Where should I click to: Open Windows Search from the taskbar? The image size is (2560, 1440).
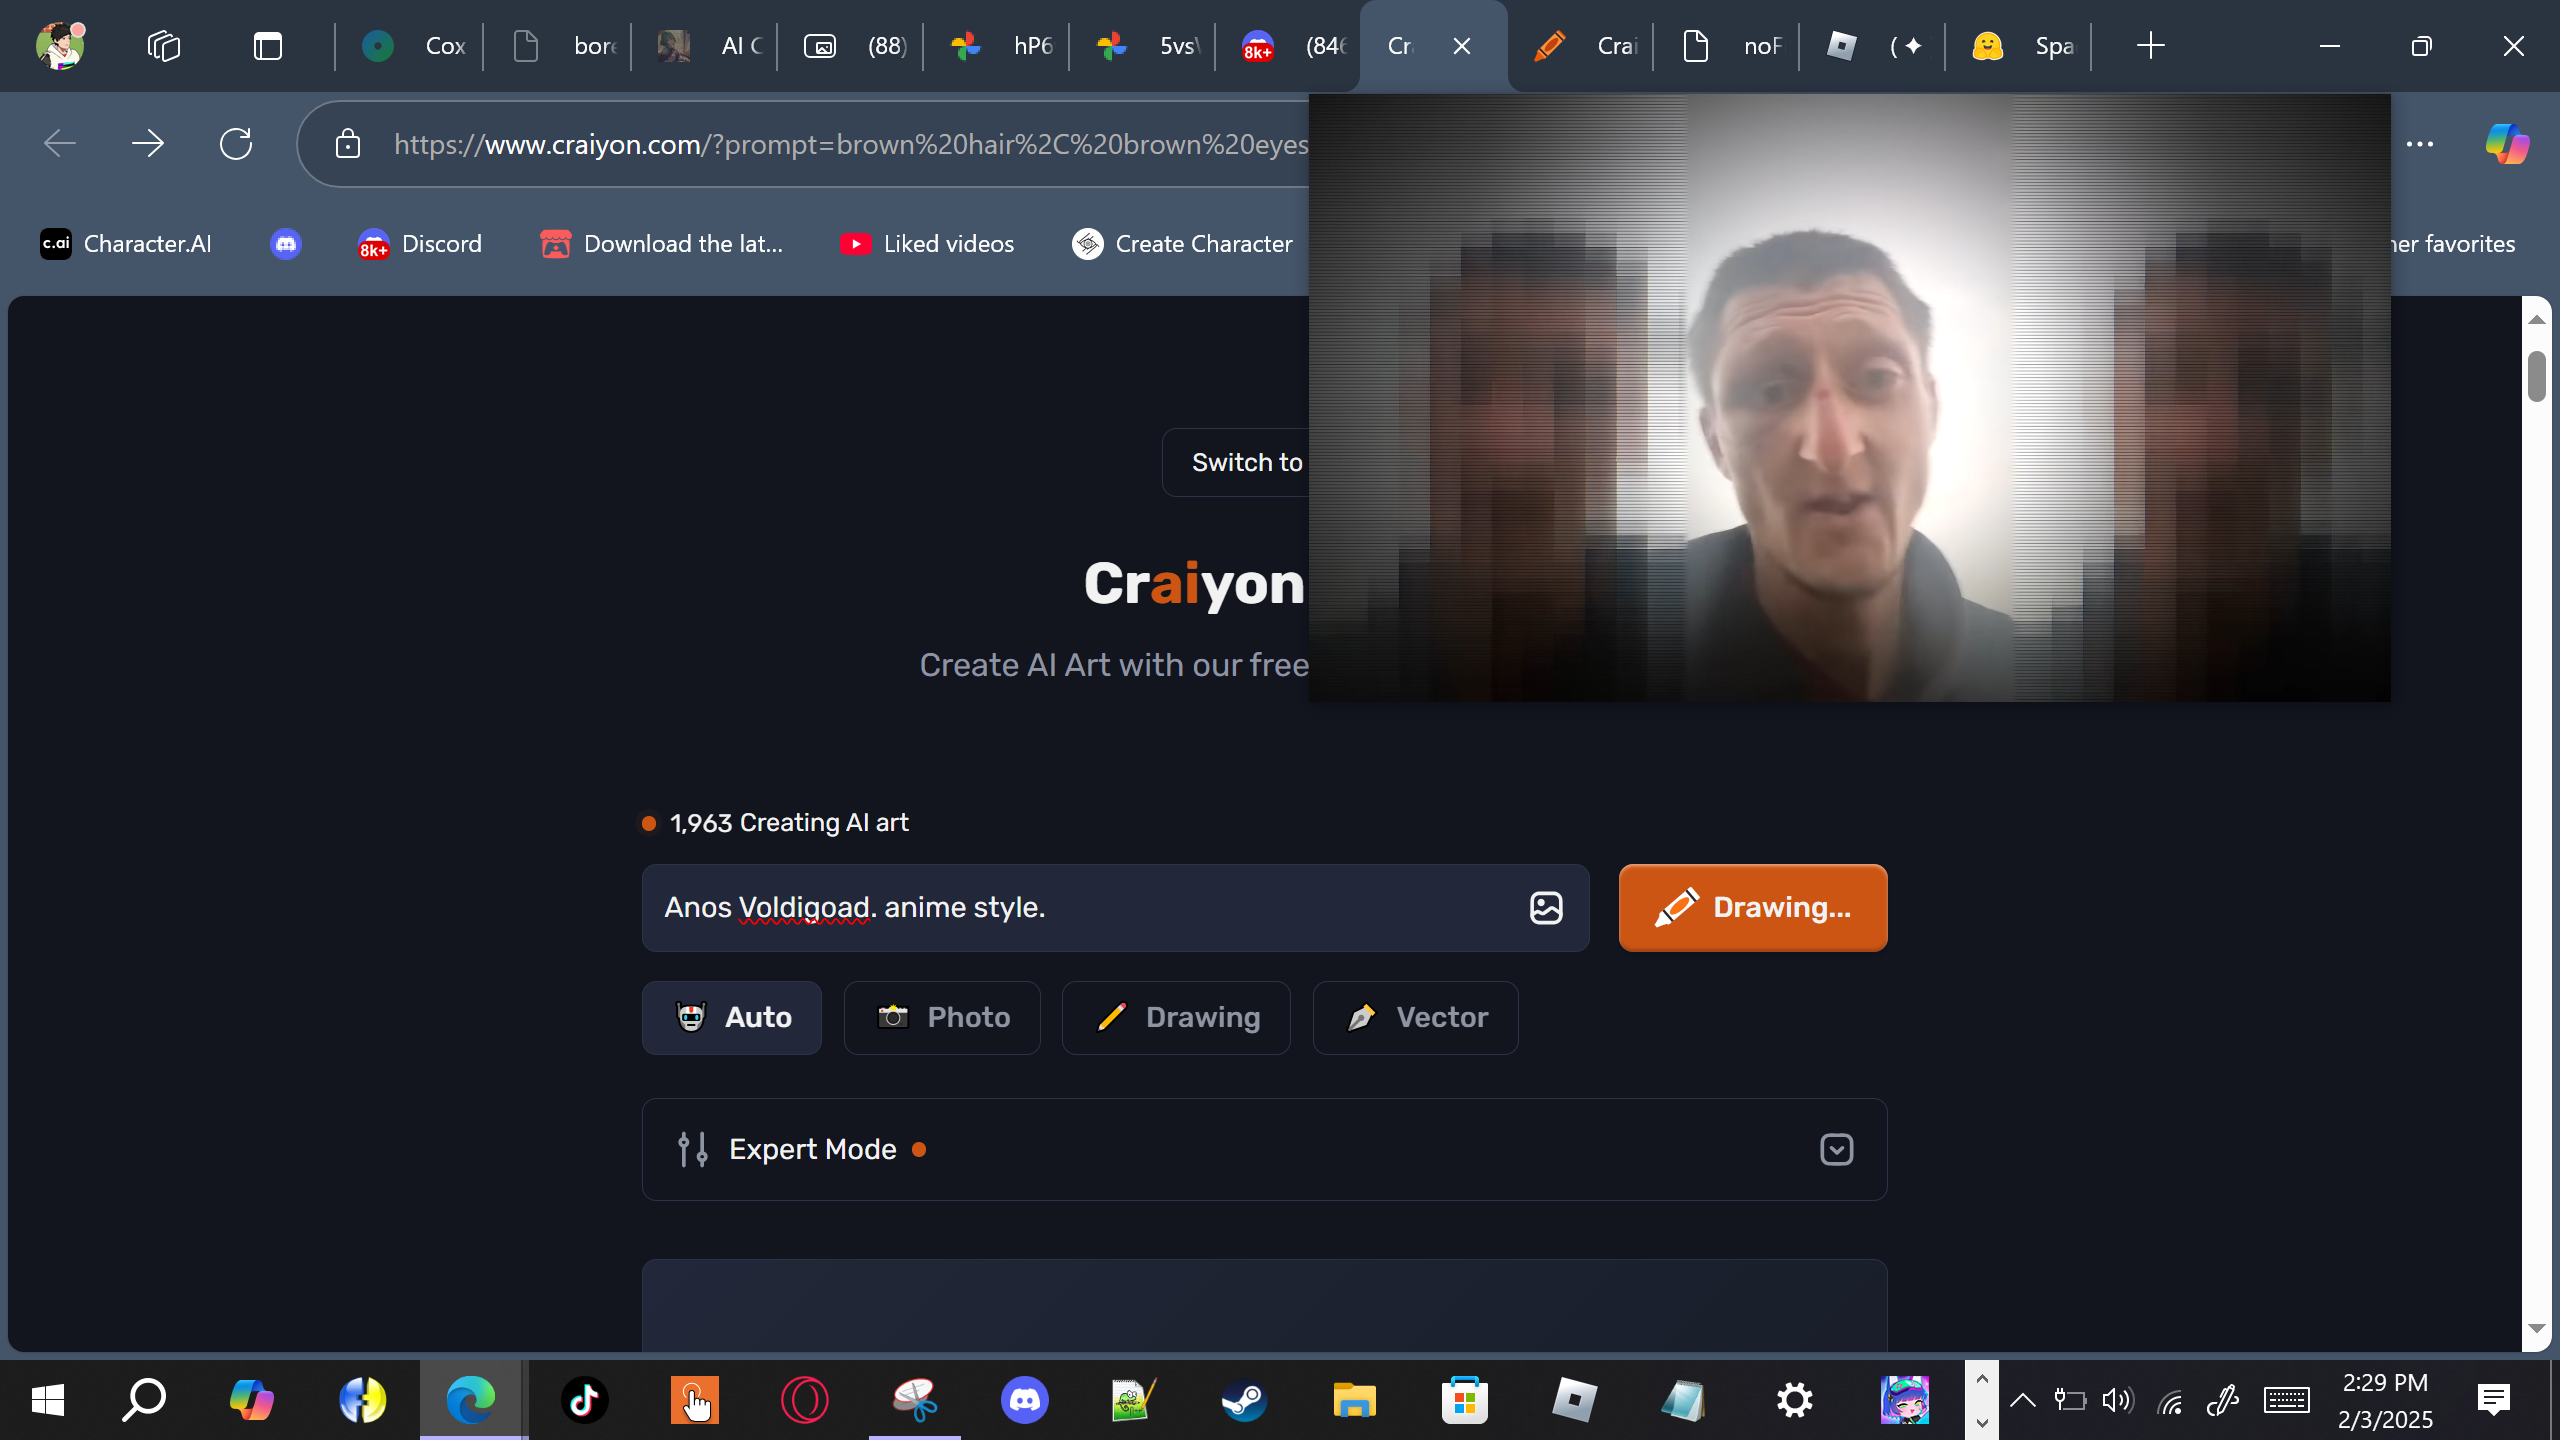[144, 1400]
